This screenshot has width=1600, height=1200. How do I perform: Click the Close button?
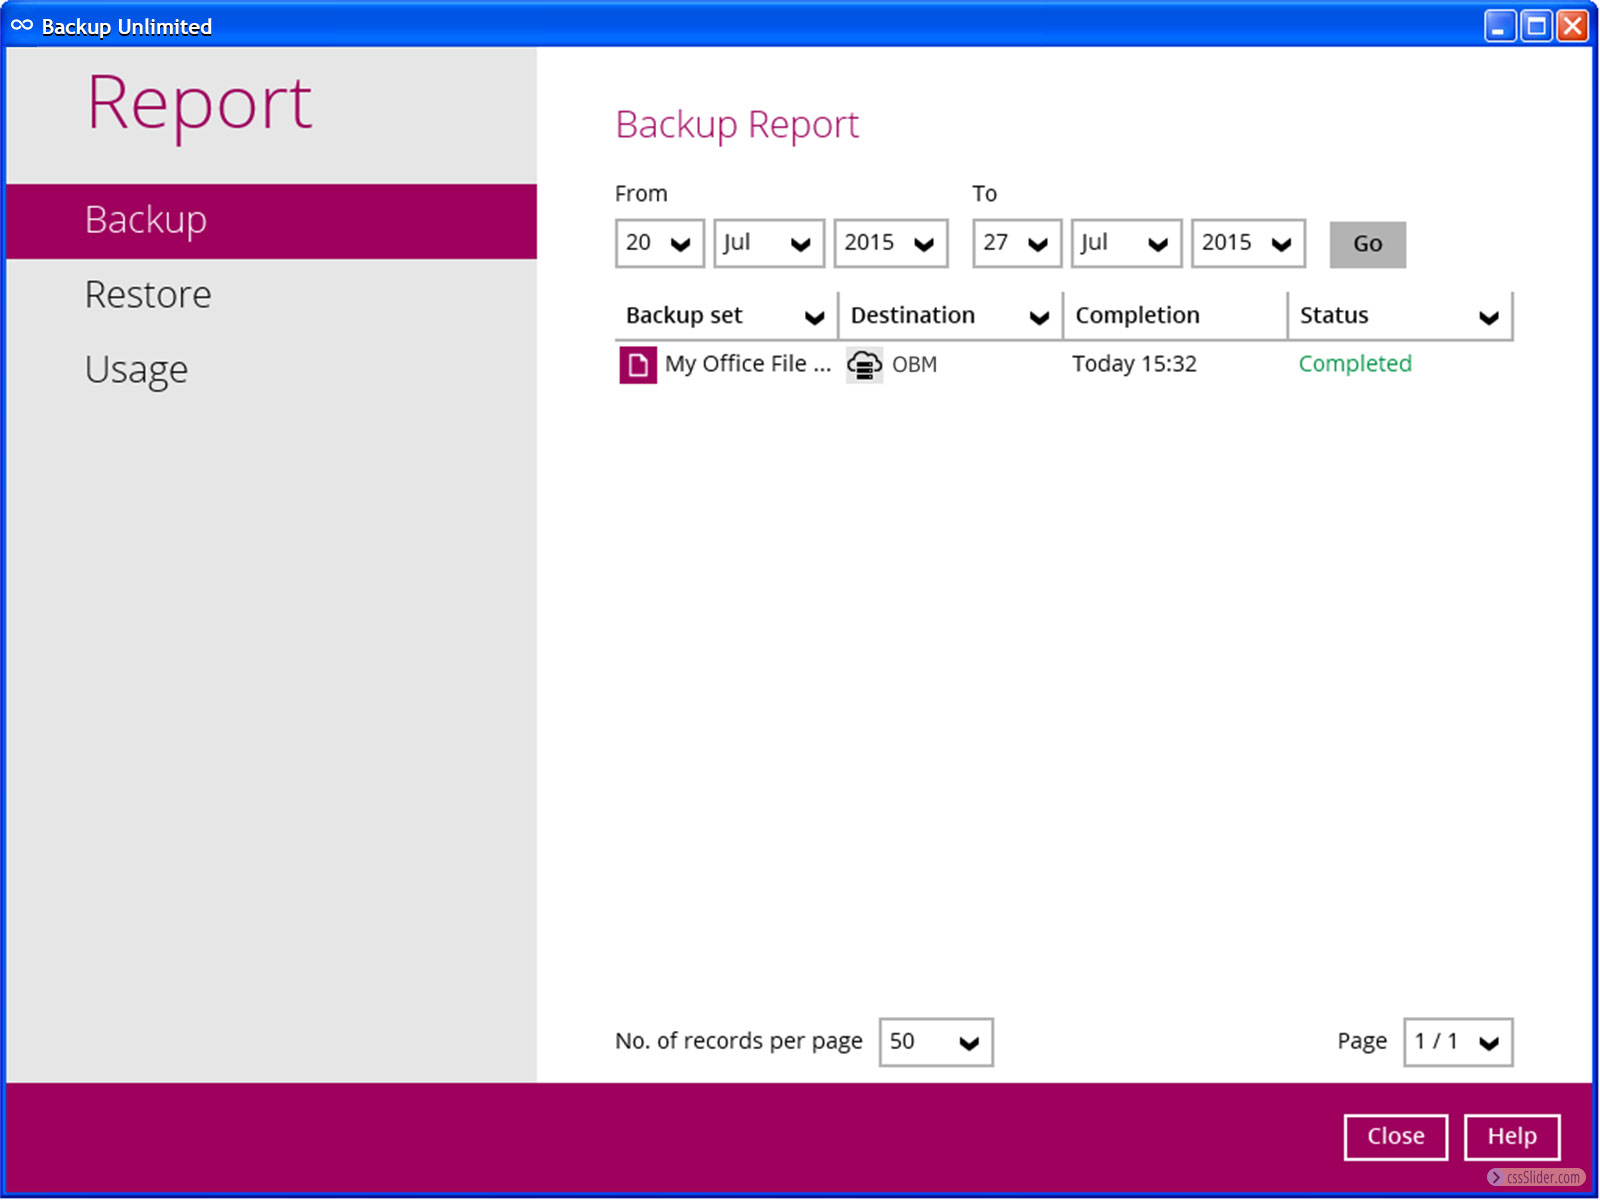click(1395, 1137)
